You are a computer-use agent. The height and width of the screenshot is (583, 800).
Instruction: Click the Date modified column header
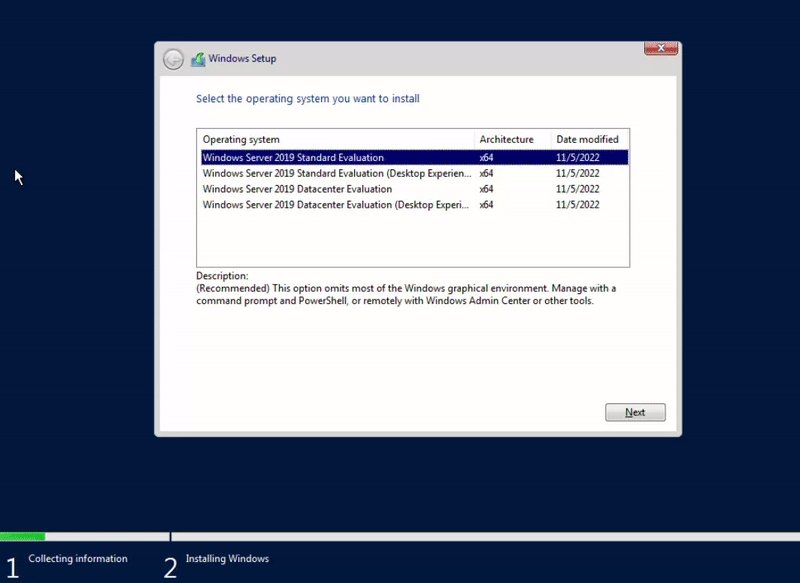pos(588,140)
